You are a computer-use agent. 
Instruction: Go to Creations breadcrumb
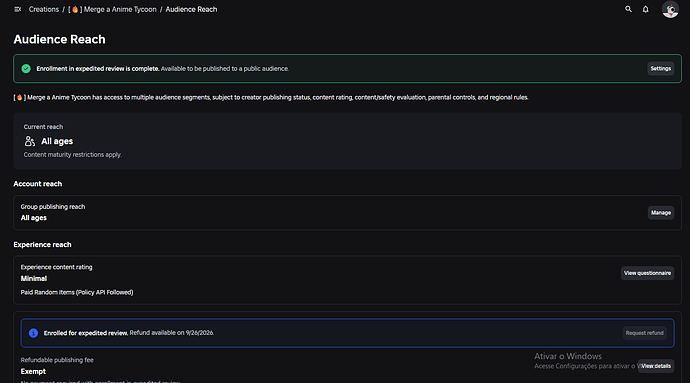tap(44, 9)
